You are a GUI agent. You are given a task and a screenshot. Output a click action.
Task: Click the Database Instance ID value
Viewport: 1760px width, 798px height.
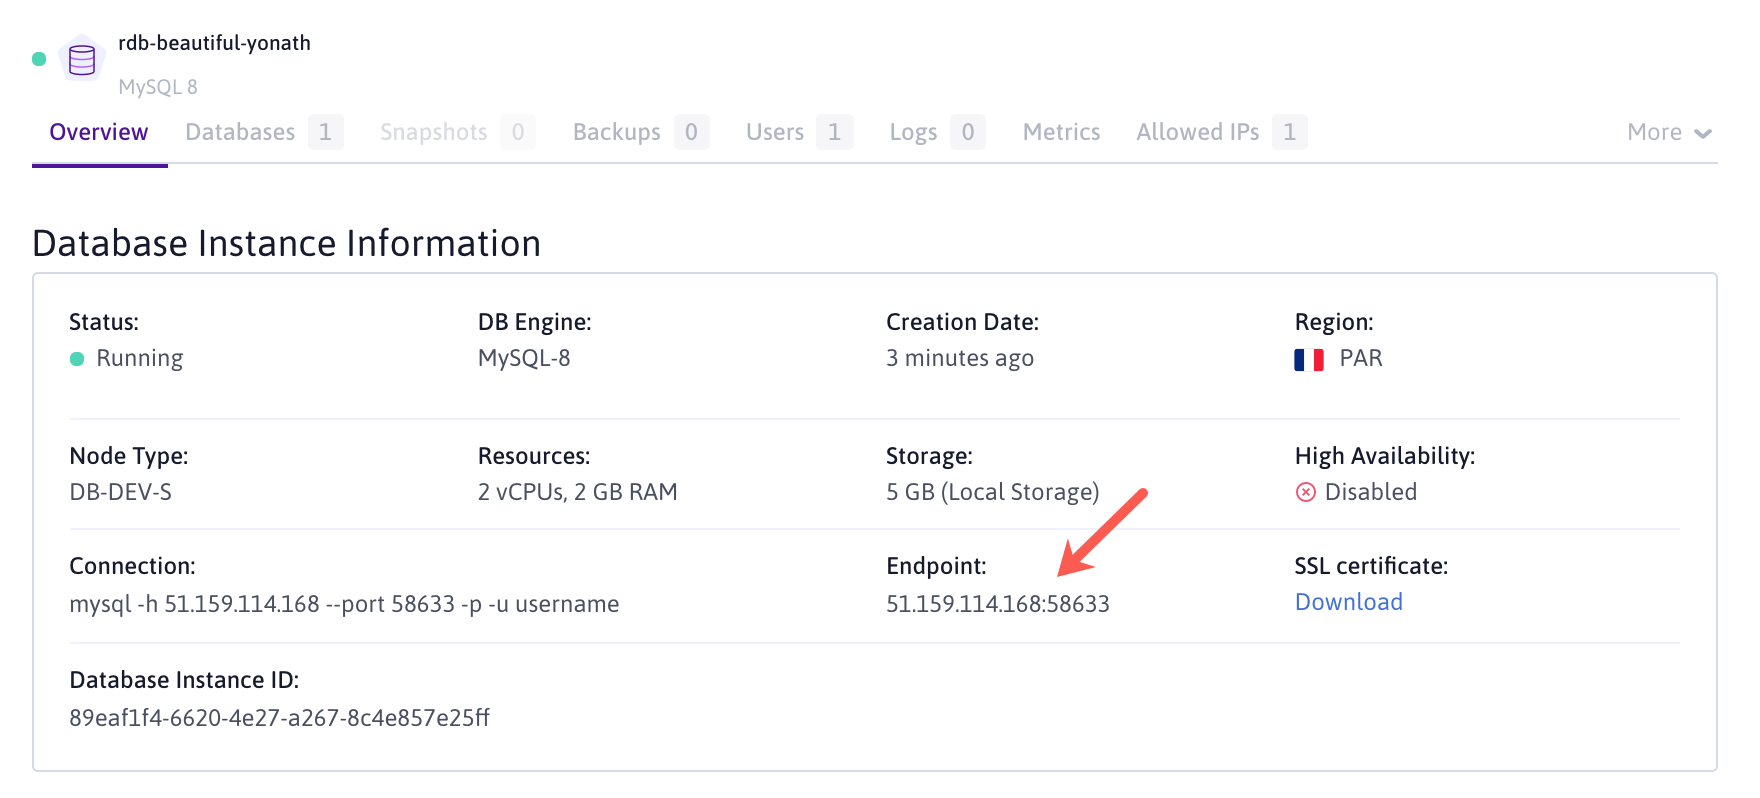coord(279,718)
